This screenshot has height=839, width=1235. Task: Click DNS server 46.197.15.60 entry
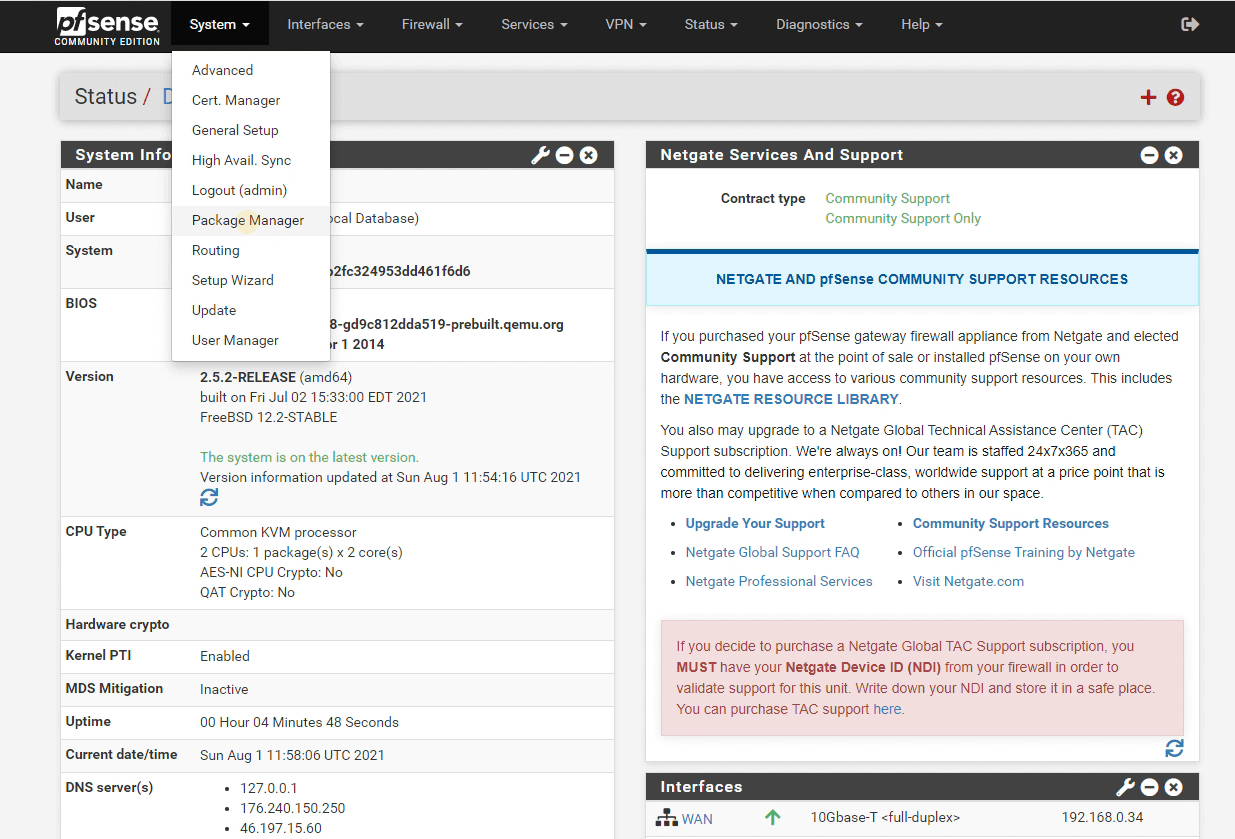point(281,828)
